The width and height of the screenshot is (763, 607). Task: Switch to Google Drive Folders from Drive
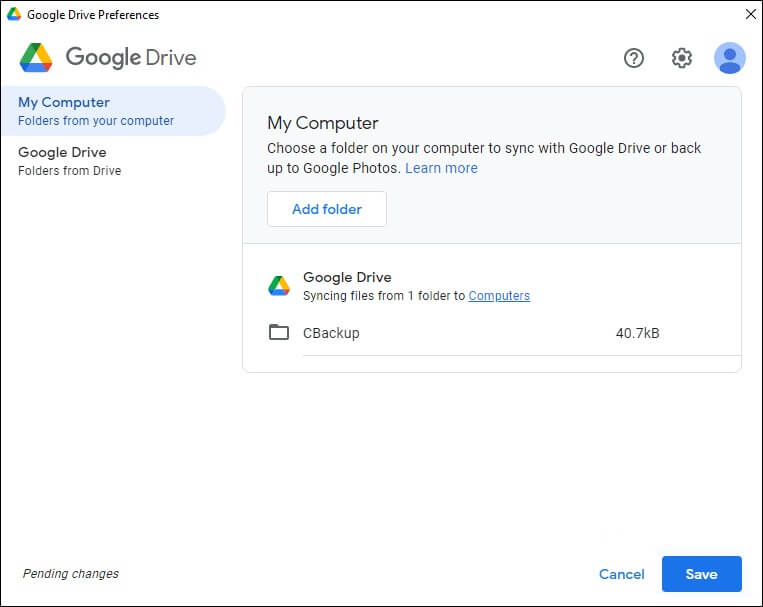click(113, 161)
